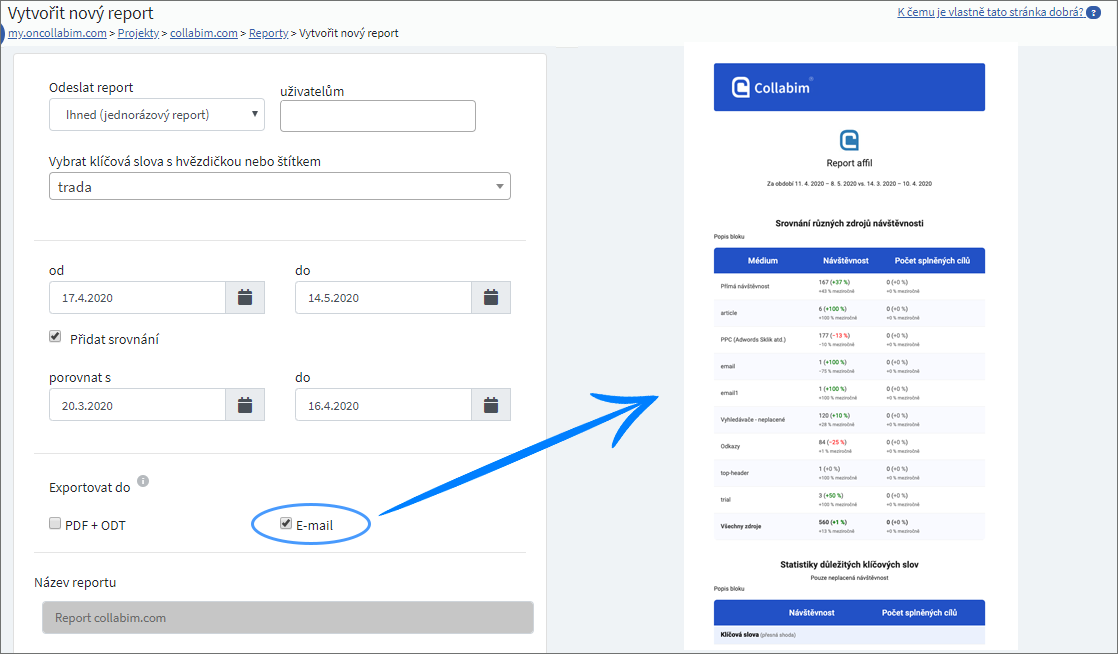This screenshot has width=1118, height=654.
Task: Click the 'Návštěvnost' header beside 'Médium'
Action: (846, 260)
